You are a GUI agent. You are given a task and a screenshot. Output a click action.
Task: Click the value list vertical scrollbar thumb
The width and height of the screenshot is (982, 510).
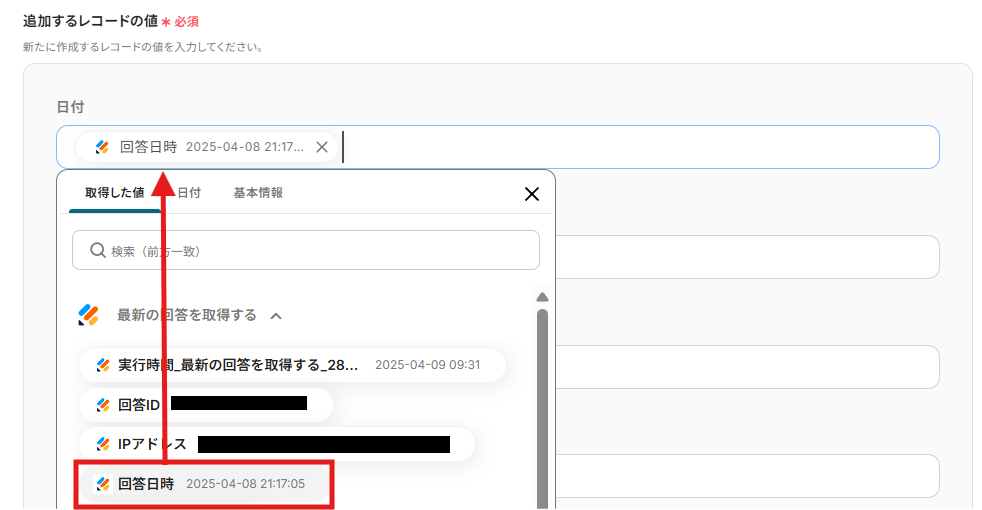click(x=542, y=409)
